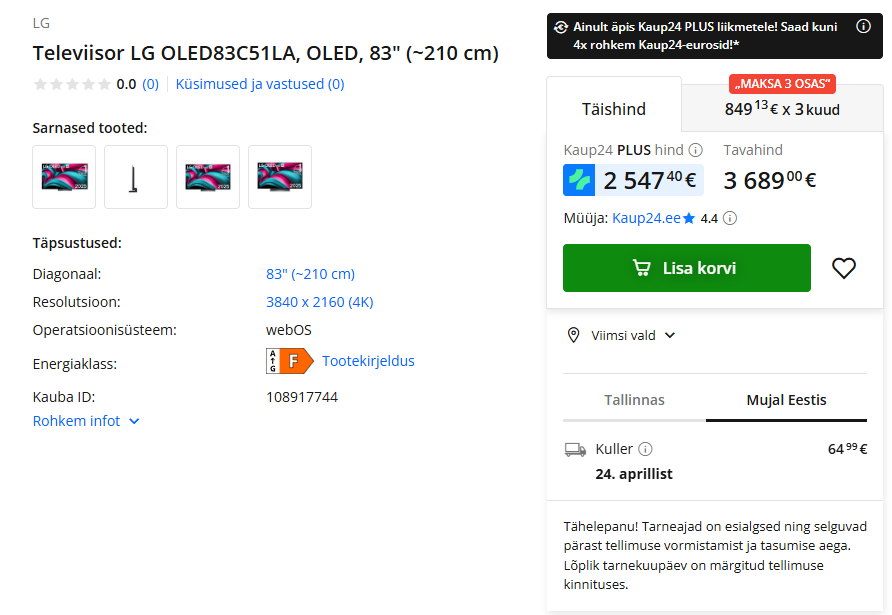Screen dimensions: 892x615
Task: Select the Mujal Eestis delivery tab
Action: (786, 400)
